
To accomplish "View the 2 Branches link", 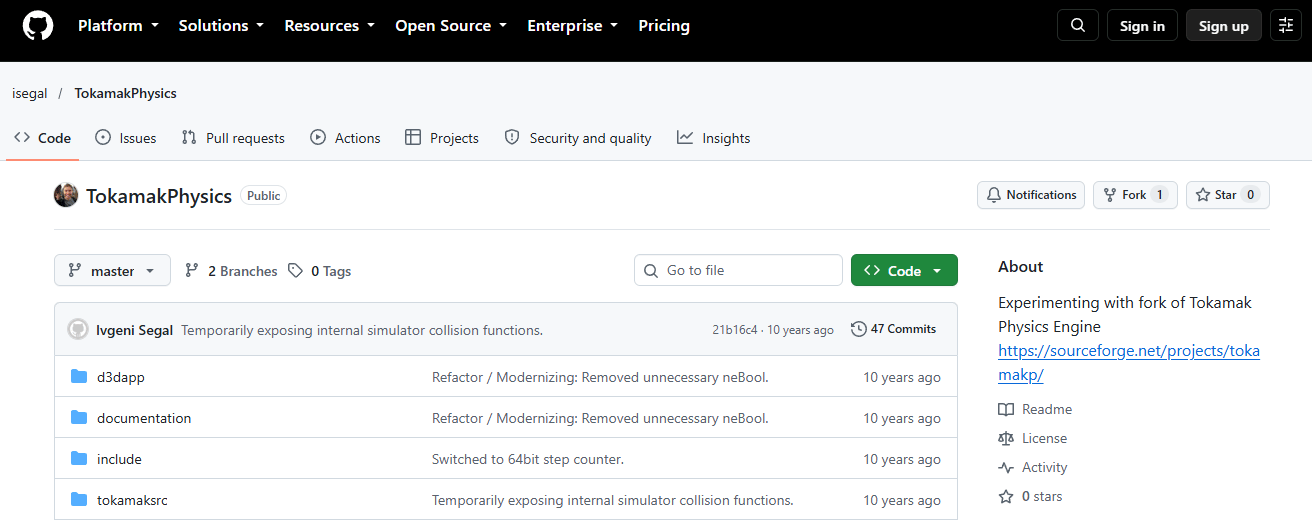I will tap(231, 271).
